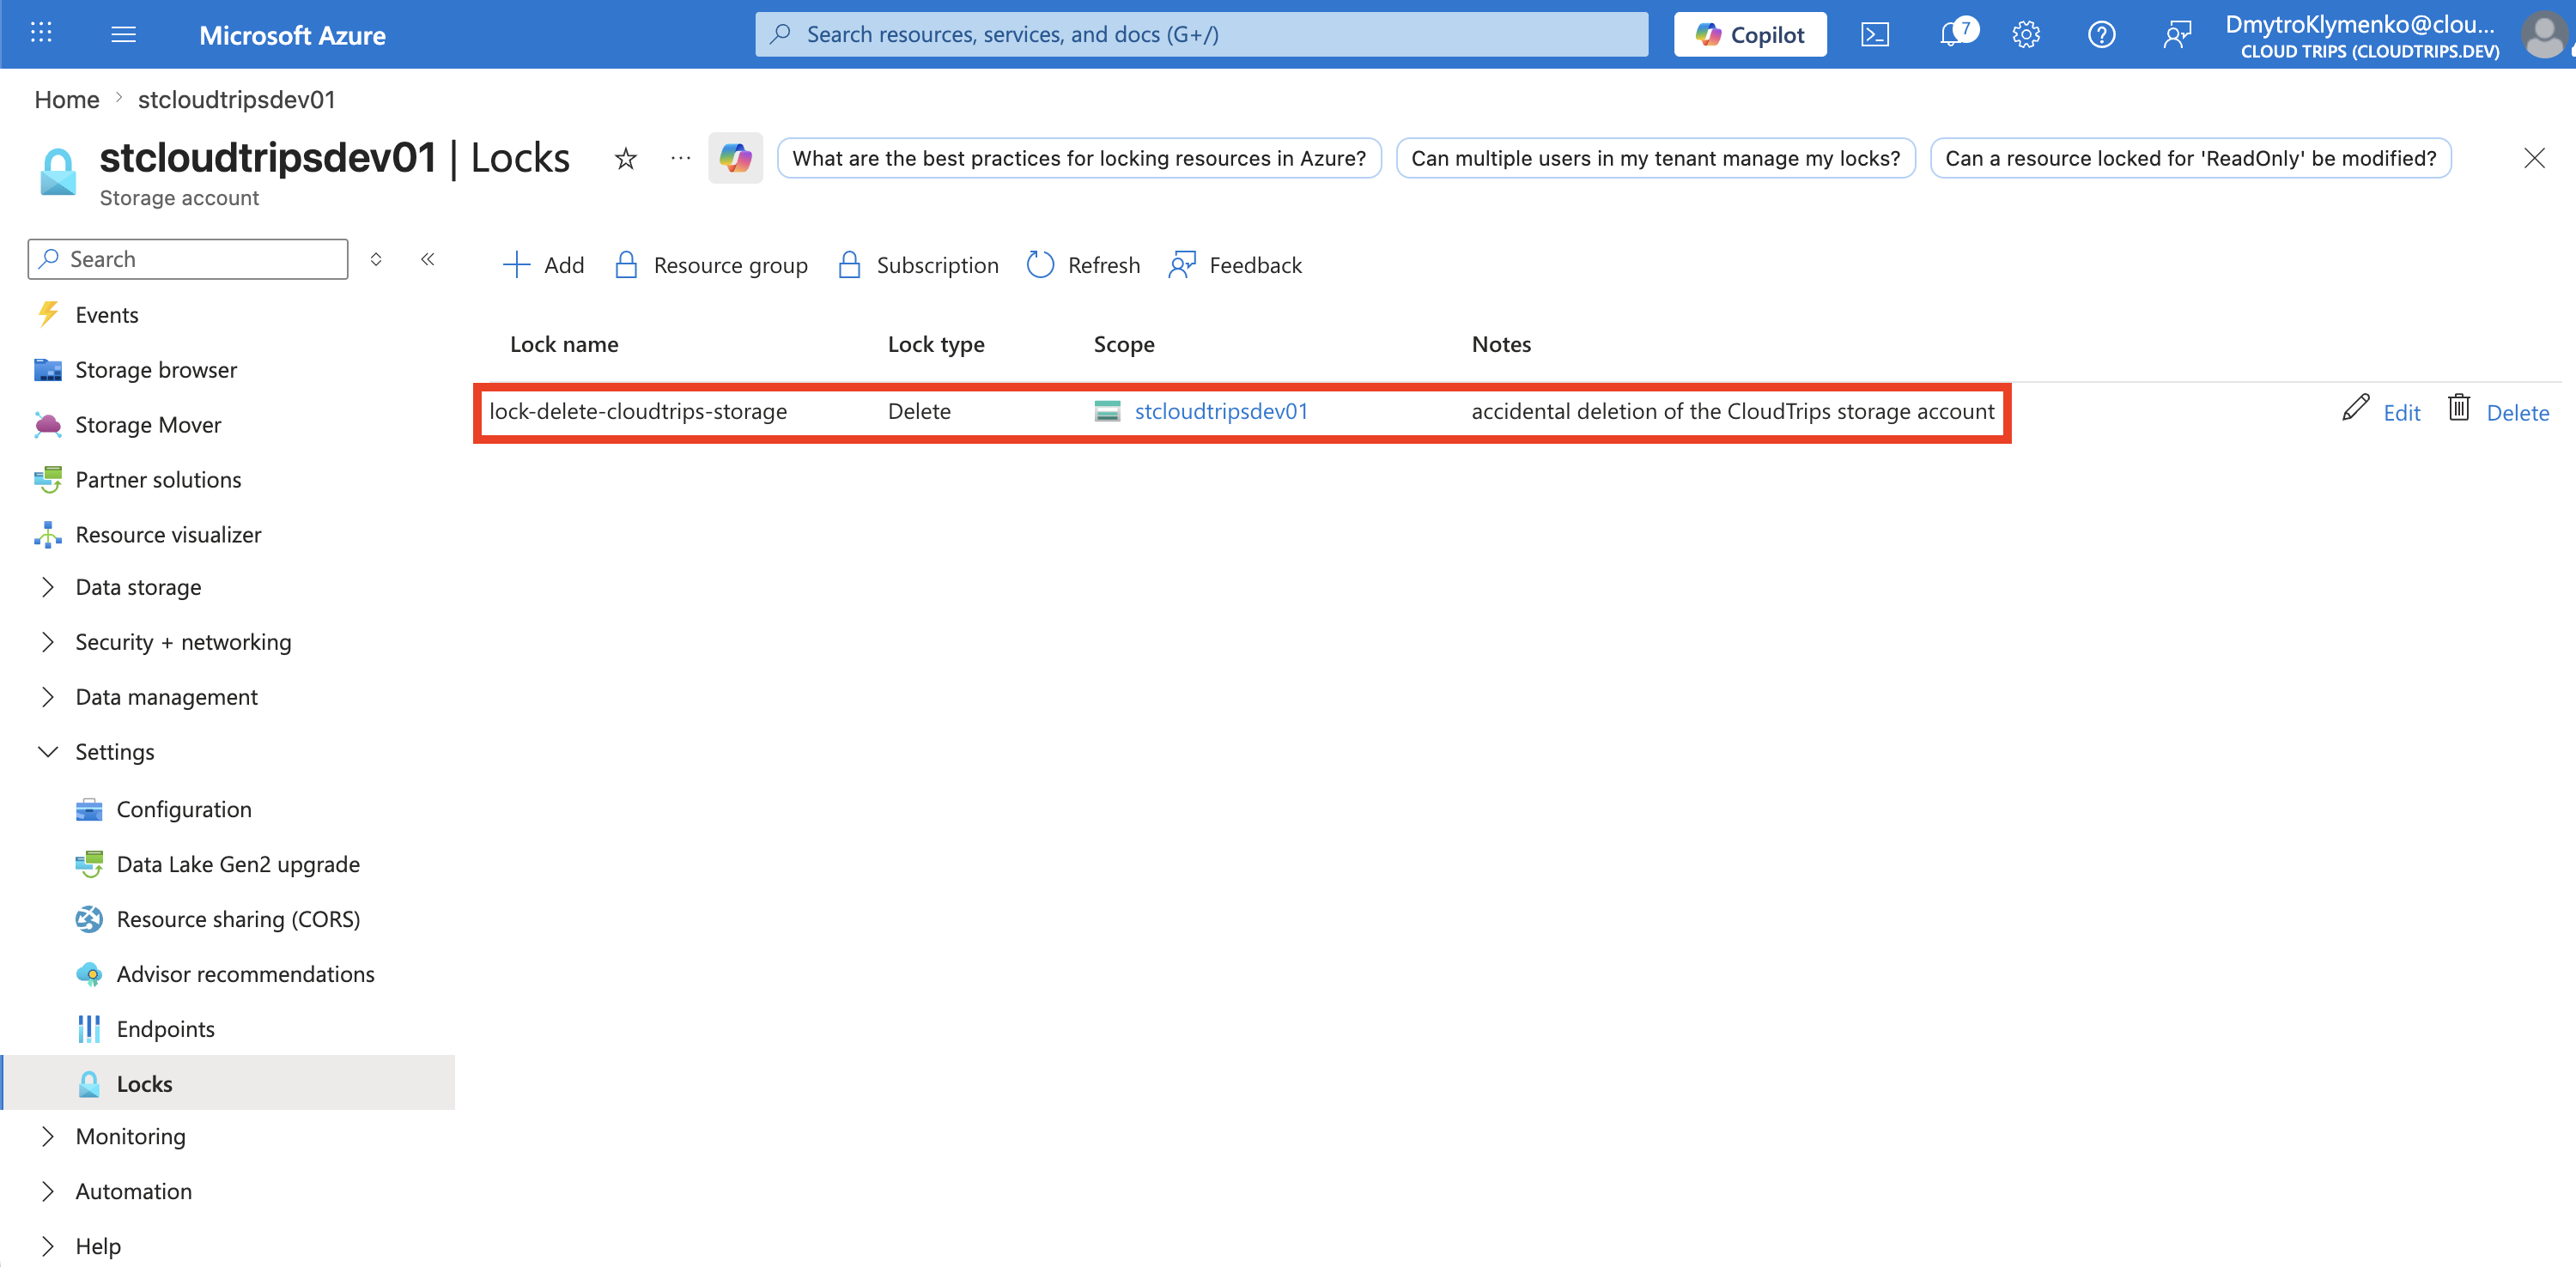
Task: Click the Notes column header
Action: (x=1501, y=344)
